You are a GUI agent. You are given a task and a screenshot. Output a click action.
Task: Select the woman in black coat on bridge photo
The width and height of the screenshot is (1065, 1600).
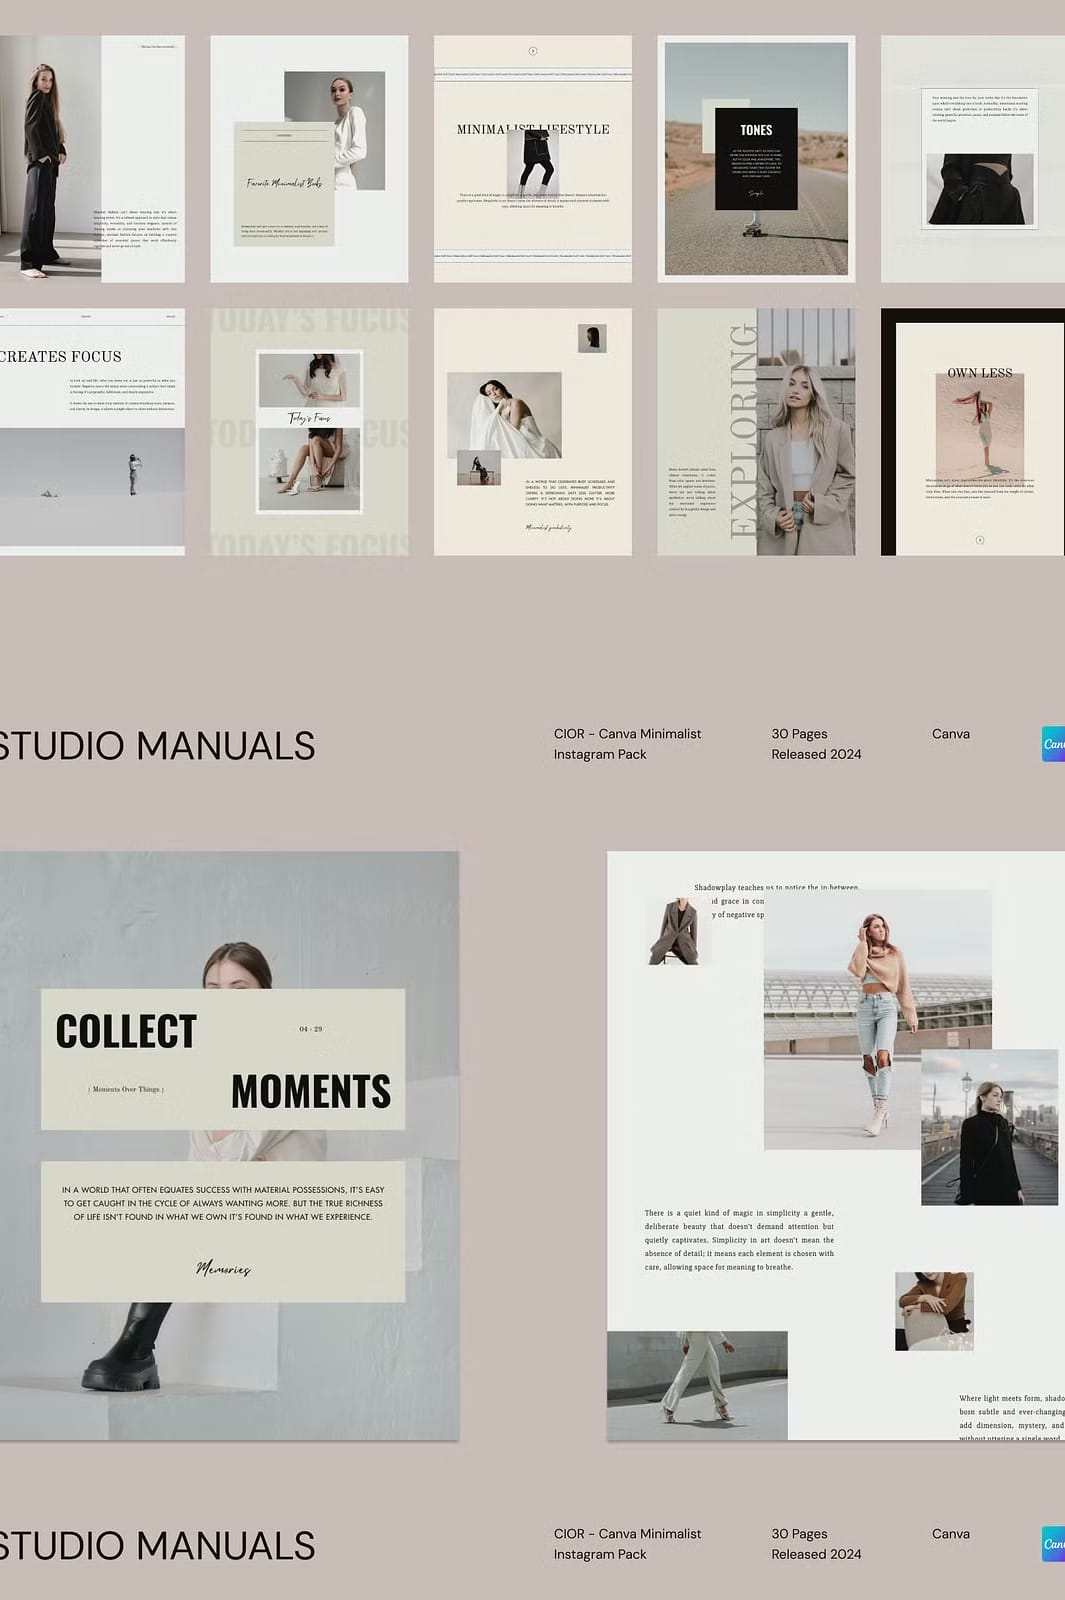click(x=989, y=1127)
